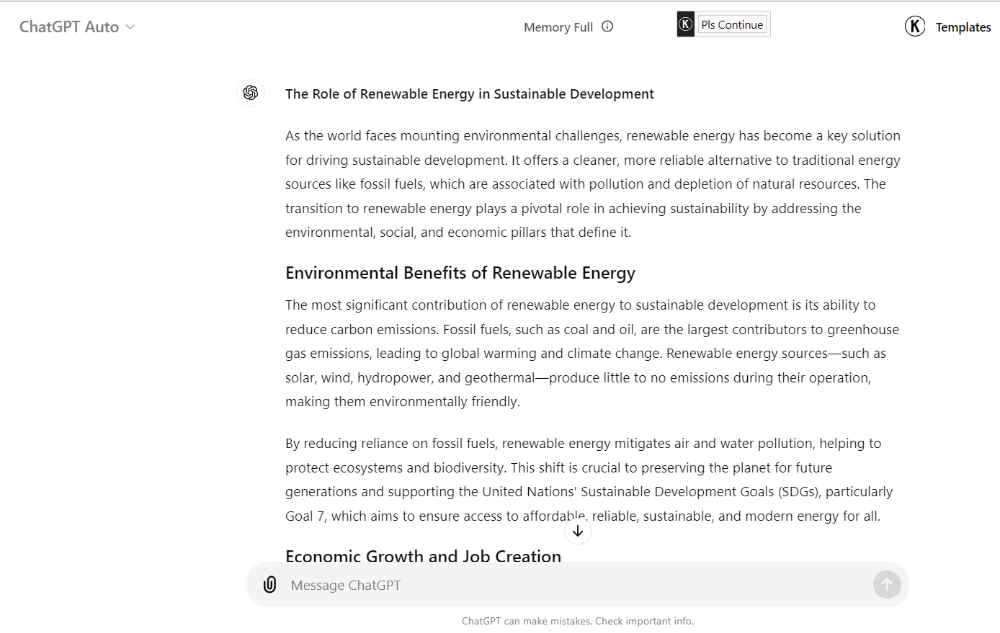Open the ChatGPT Auto model selector

point(69,27)
